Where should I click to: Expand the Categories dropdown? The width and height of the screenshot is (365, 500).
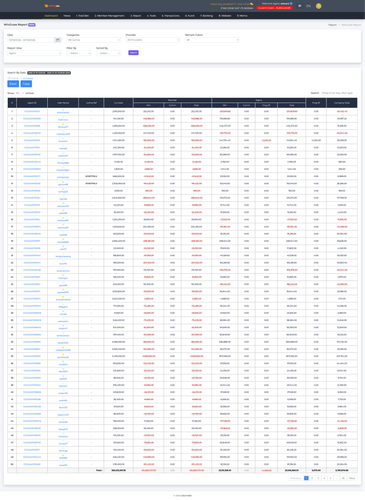(x=93, y=40)
